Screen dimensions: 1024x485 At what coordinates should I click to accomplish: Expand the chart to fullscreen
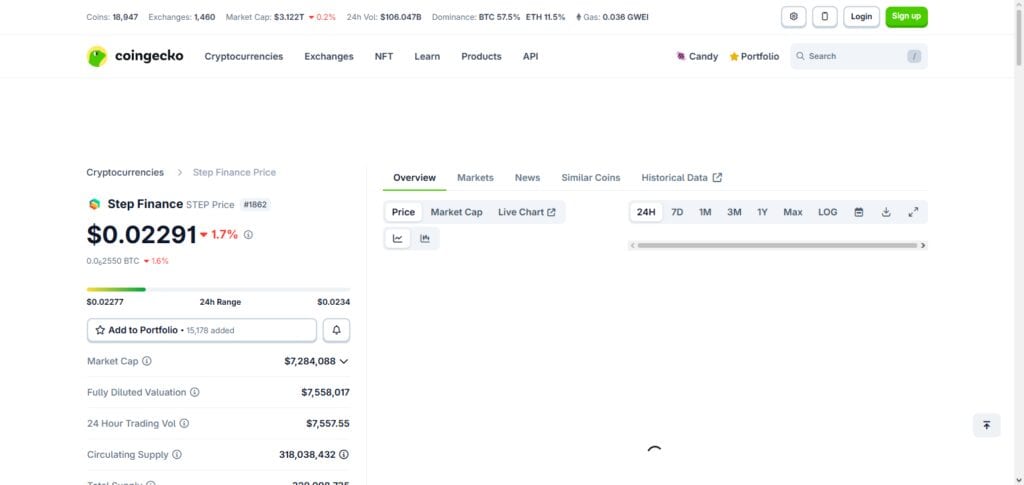(914, 212)
